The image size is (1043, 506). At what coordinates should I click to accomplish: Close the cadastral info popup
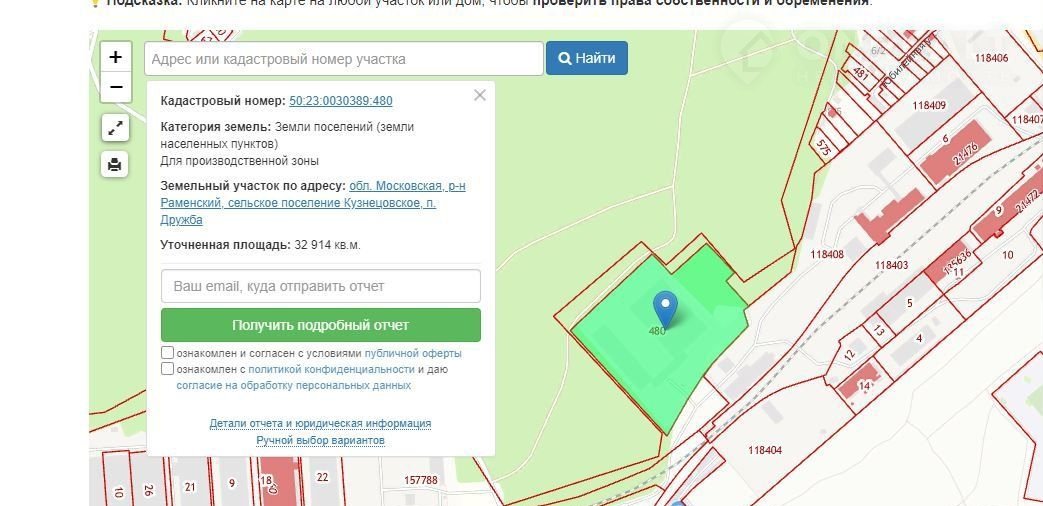(x=480, y=95)
